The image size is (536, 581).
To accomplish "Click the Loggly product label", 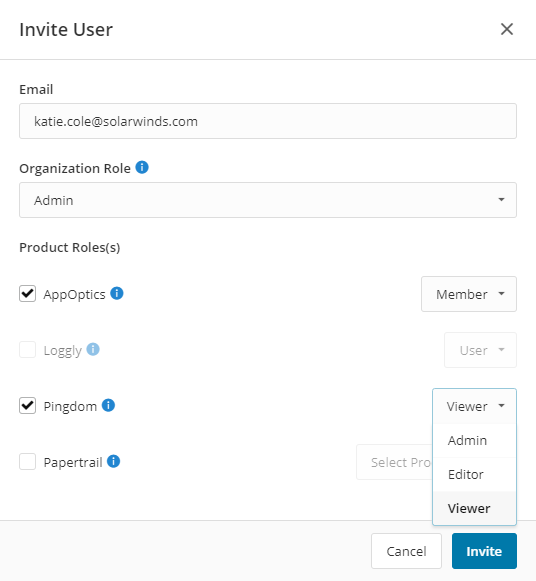I will 63,351.
